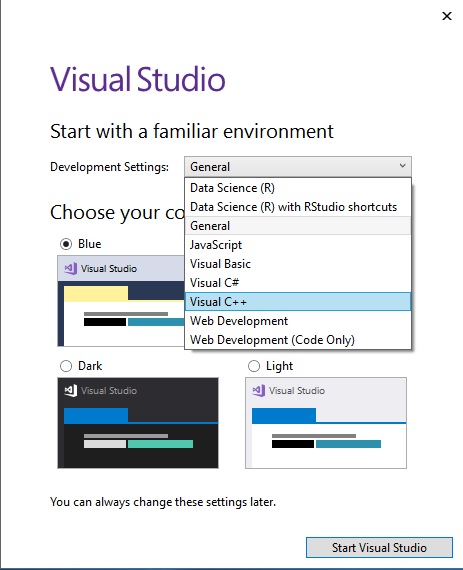The height and width of the screenshot is (570, 463).
Task: Click the Light theme preview thumbnail
Action: click(x=326, y=423)
